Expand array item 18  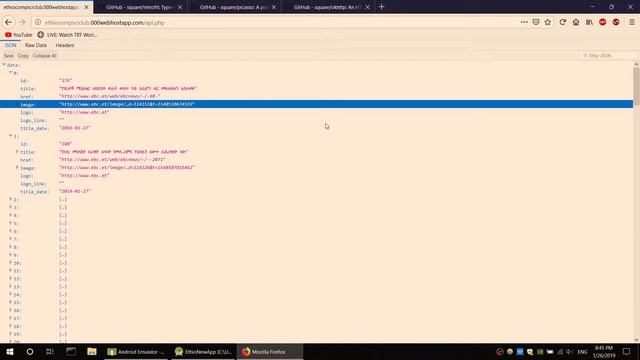(11, 326)
